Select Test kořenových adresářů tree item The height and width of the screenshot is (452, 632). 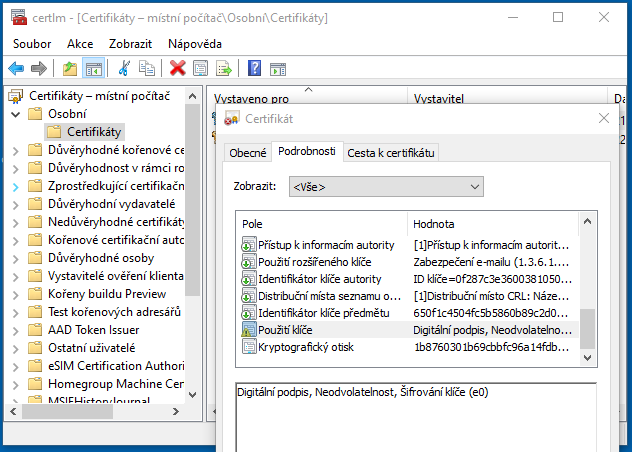(x=114, y=312)
